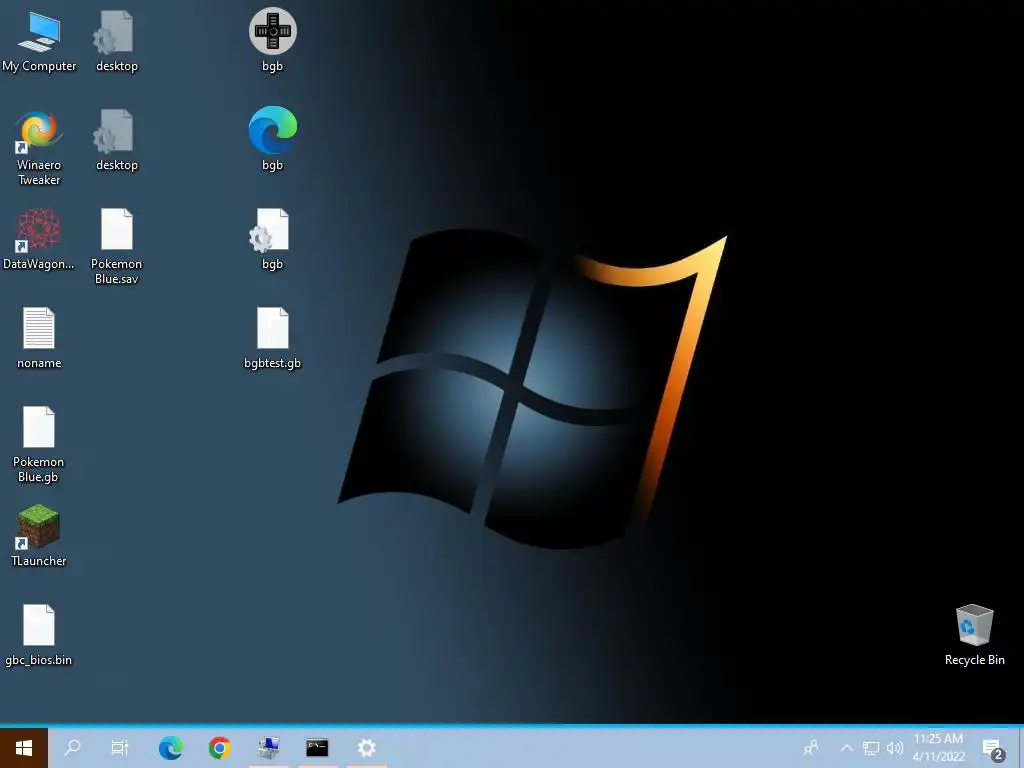
Task: Open the volume speaker tray icon
Action: coord(895,748)
